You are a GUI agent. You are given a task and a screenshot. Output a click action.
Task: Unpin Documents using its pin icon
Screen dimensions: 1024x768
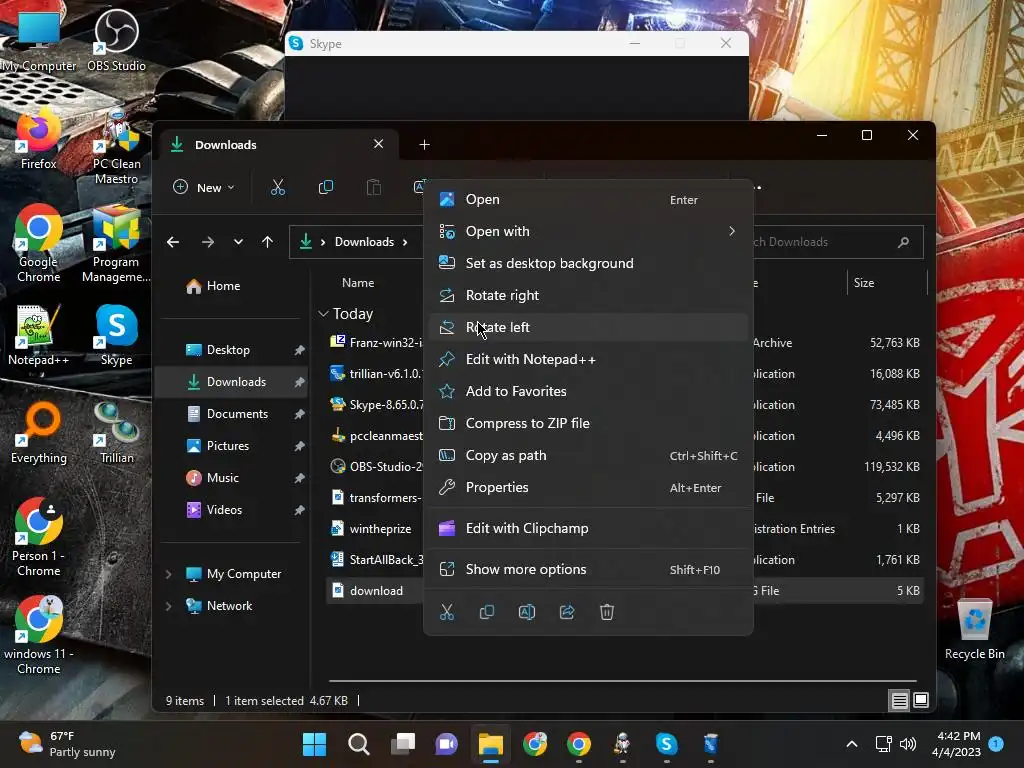tap(299, 414)
